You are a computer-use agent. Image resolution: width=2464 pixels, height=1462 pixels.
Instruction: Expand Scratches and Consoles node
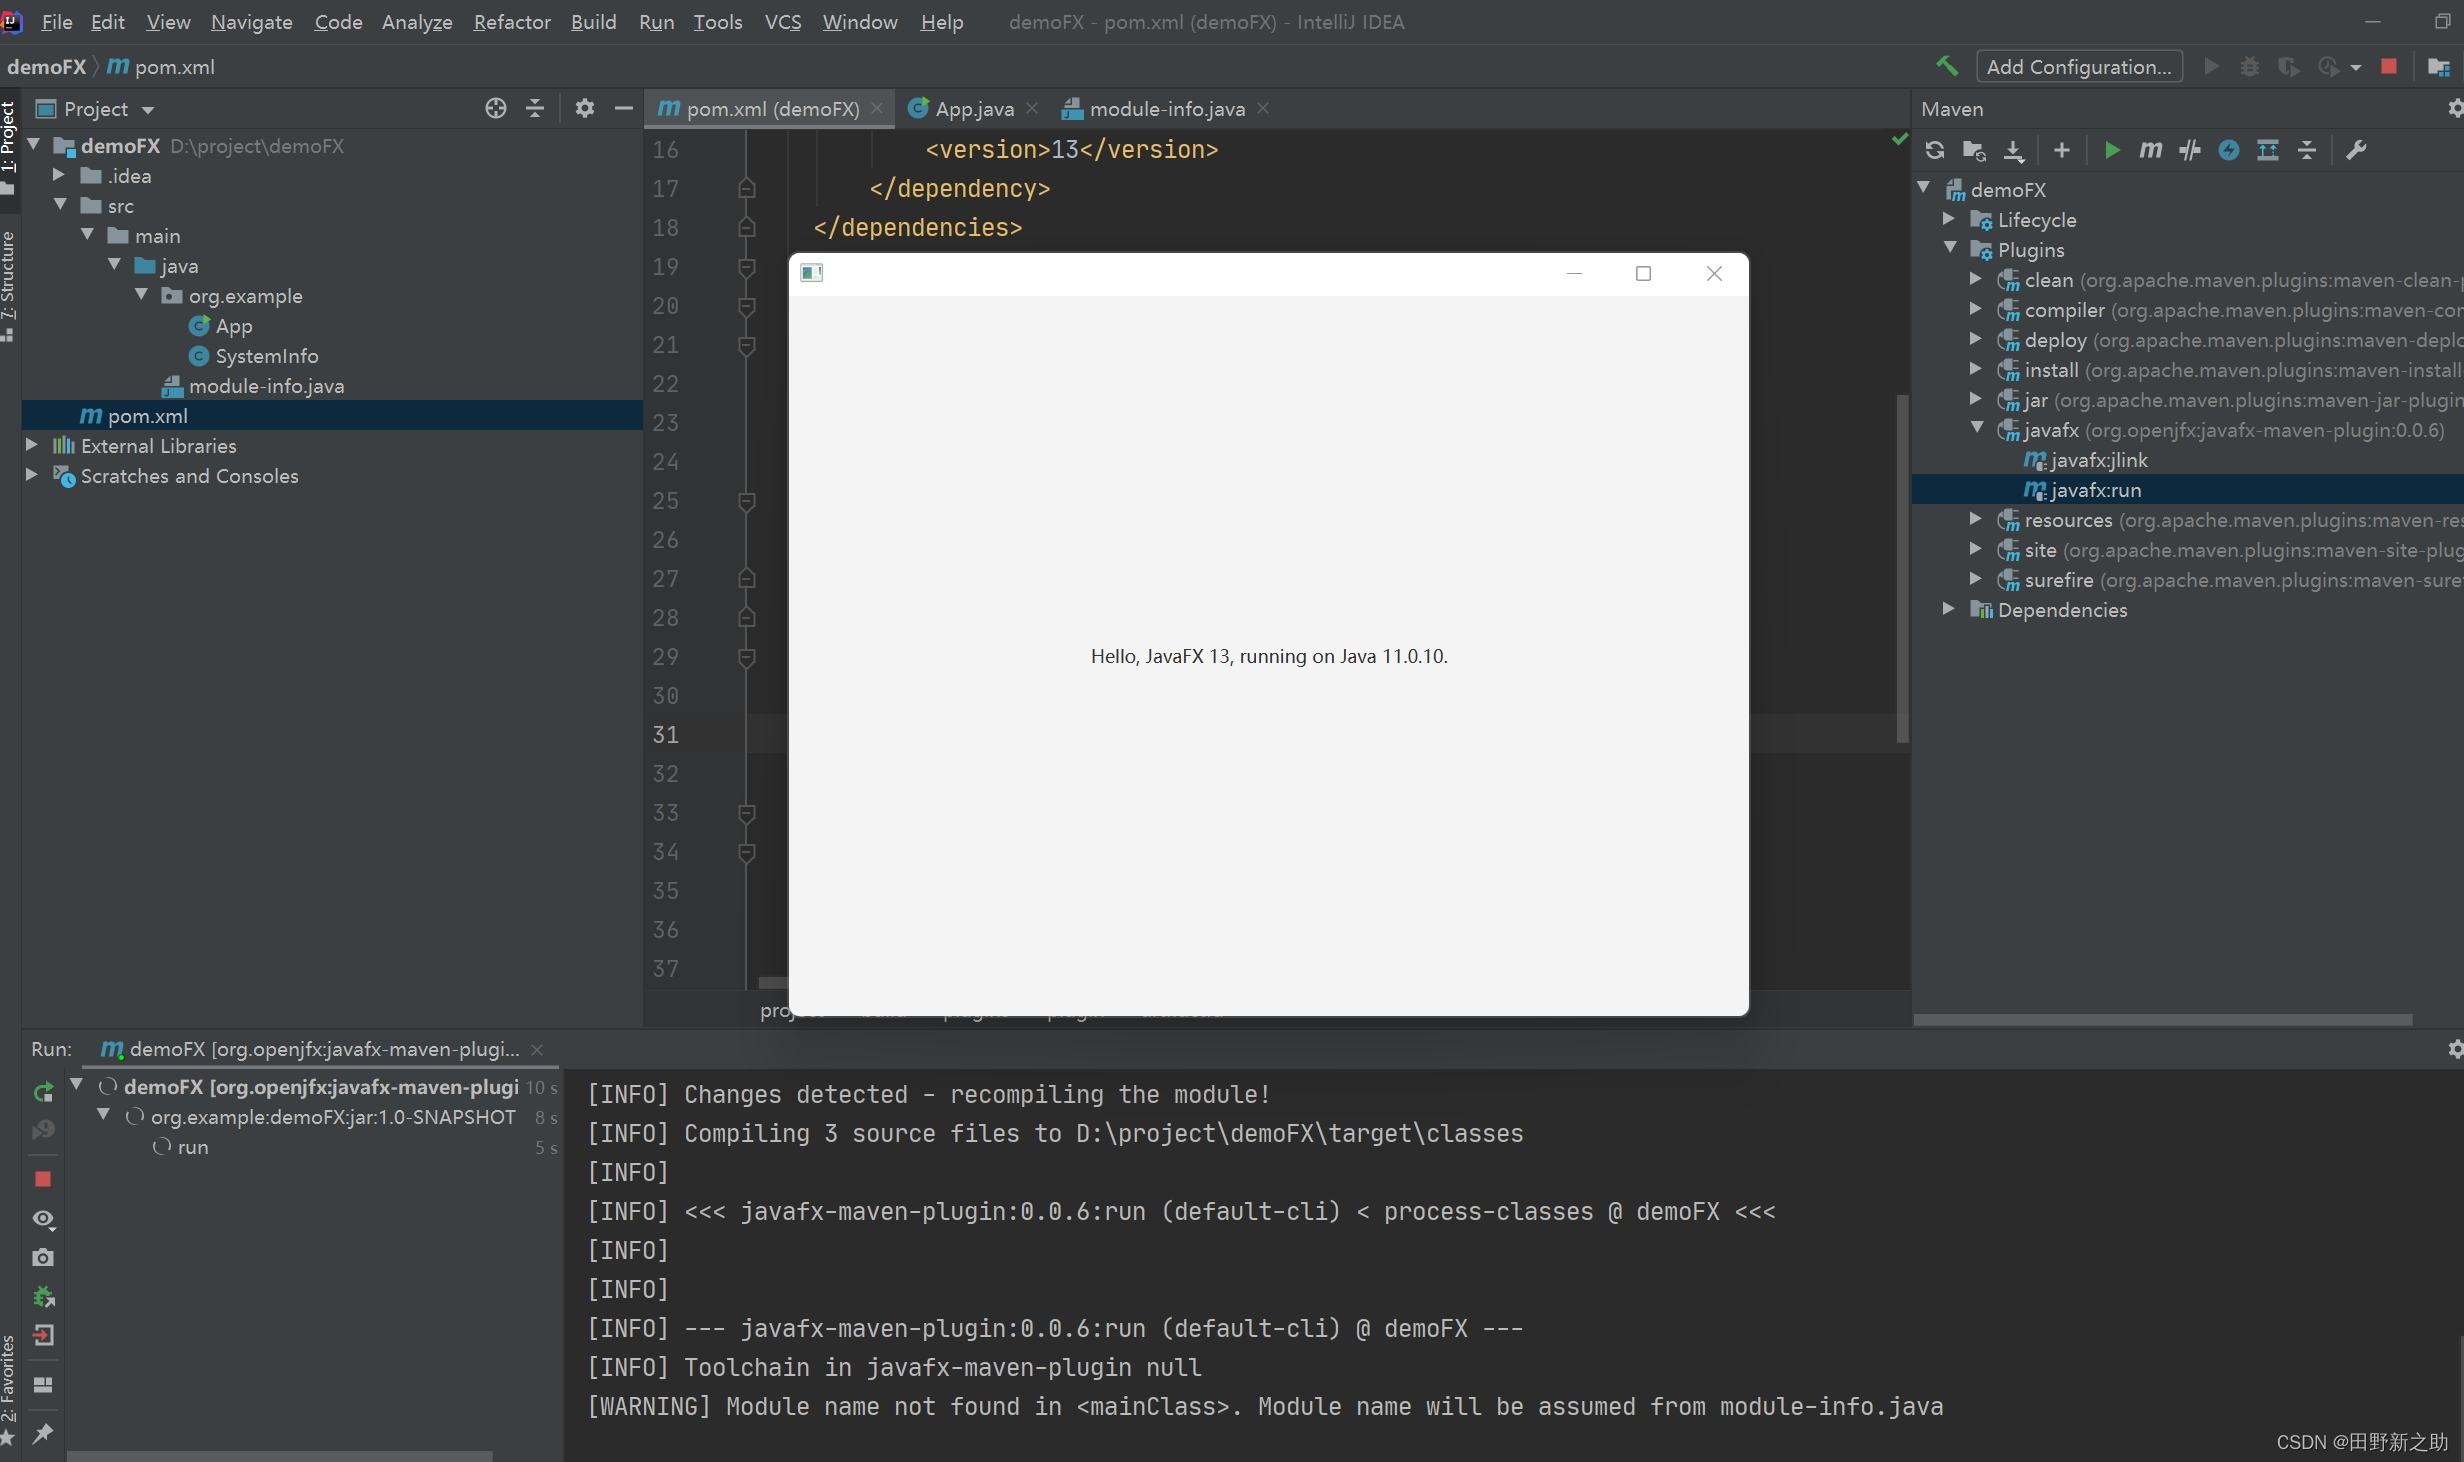32,475
